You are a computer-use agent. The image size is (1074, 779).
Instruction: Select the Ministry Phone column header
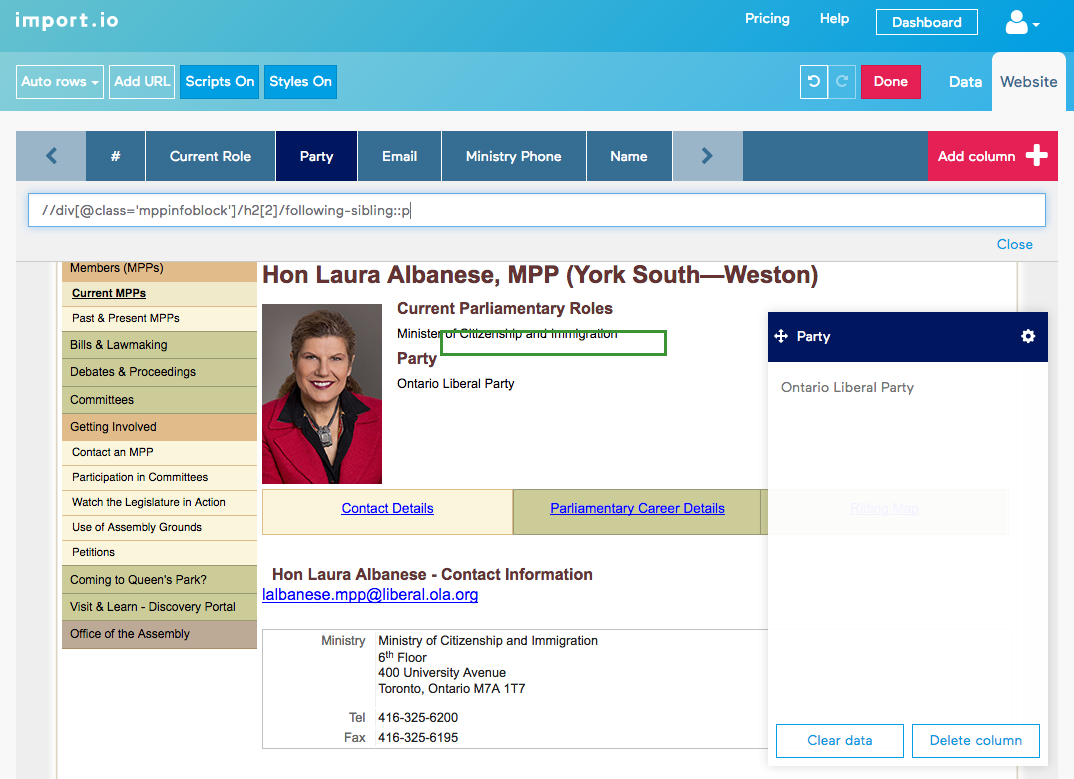514,156
